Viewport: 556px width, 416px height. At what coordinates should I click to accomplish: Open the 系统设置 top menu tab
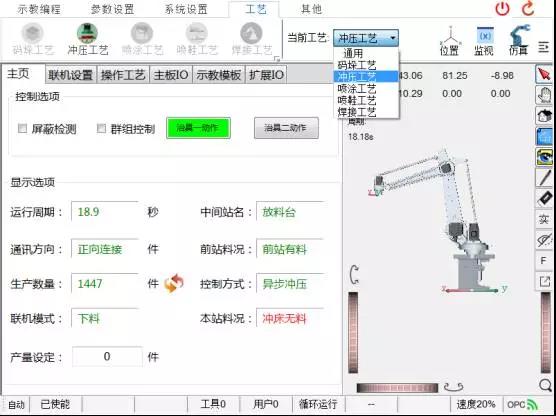pyautogui.click(x=186, y=9)
